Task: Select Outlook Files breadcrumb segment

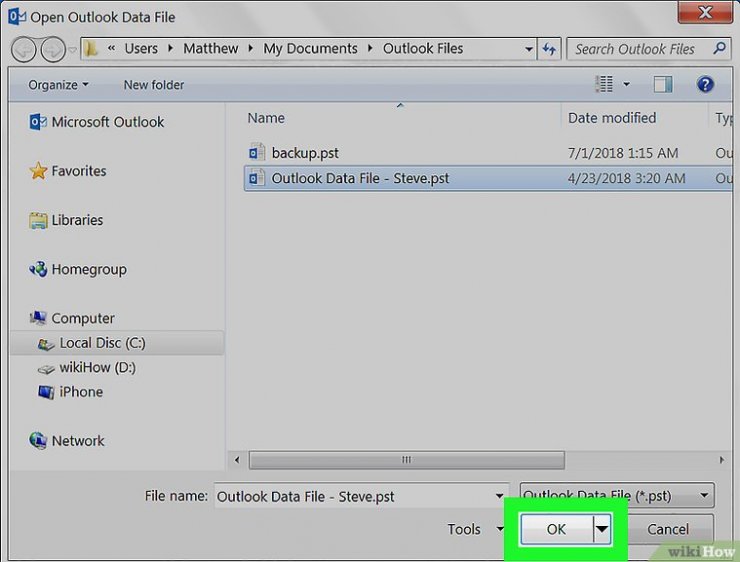Action: [422, 49]
